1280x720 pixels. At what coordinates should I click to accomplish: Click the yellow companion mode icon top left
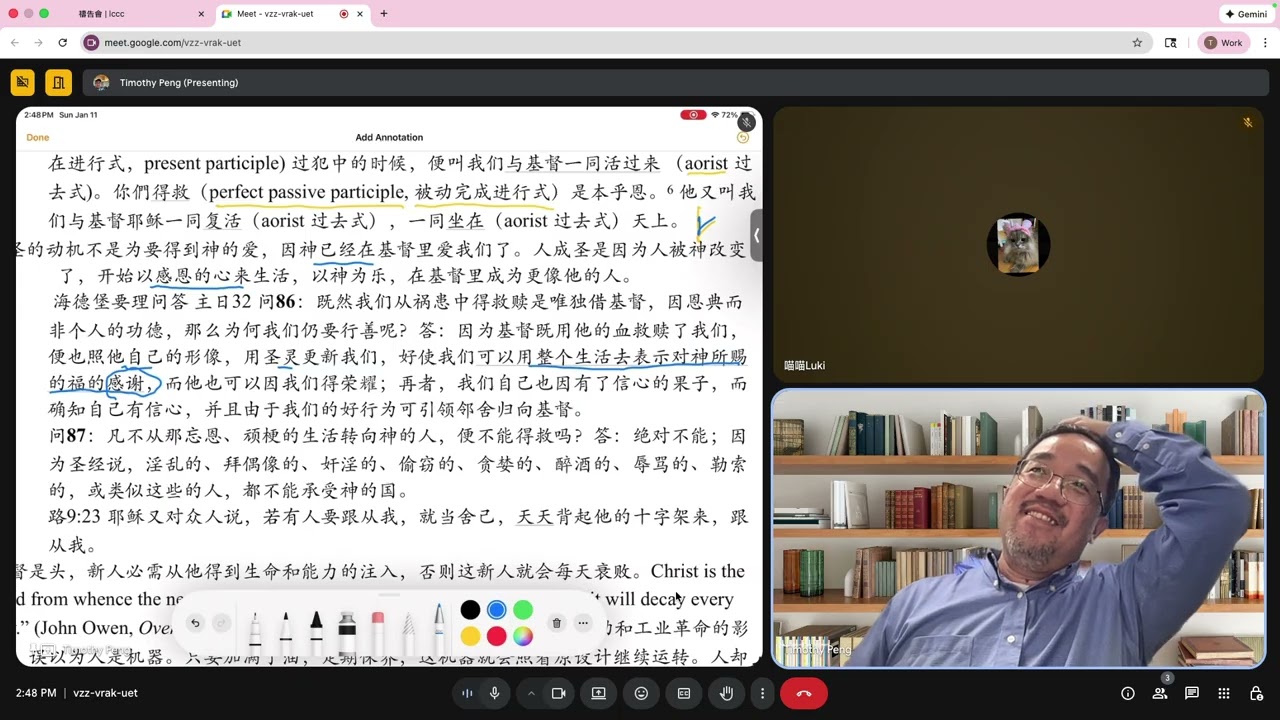(x=23, y=83)
